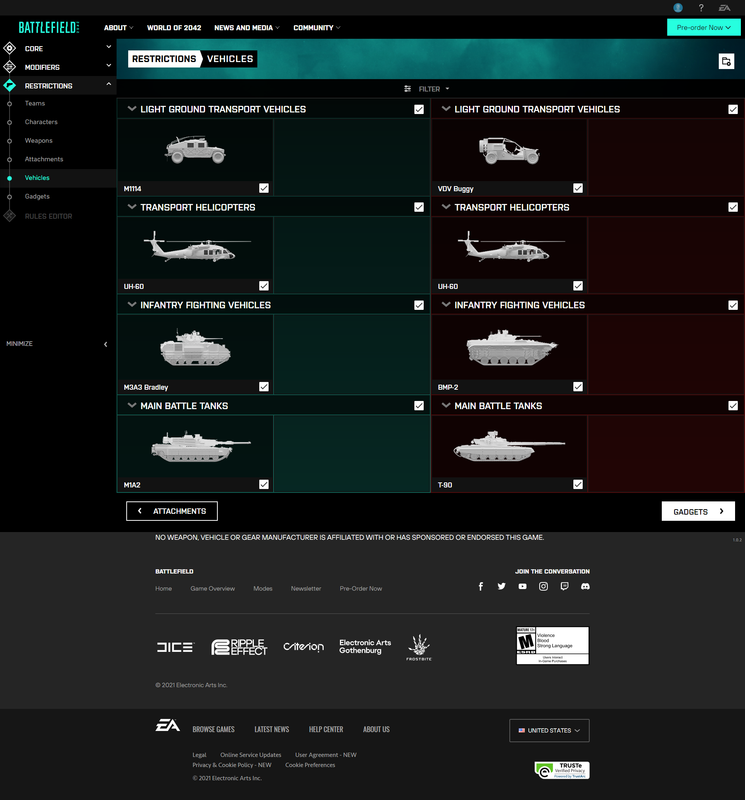This screenshot has height=800, width=745.
Task: Open the Newsletter footer link
Action: click(306, 588)
